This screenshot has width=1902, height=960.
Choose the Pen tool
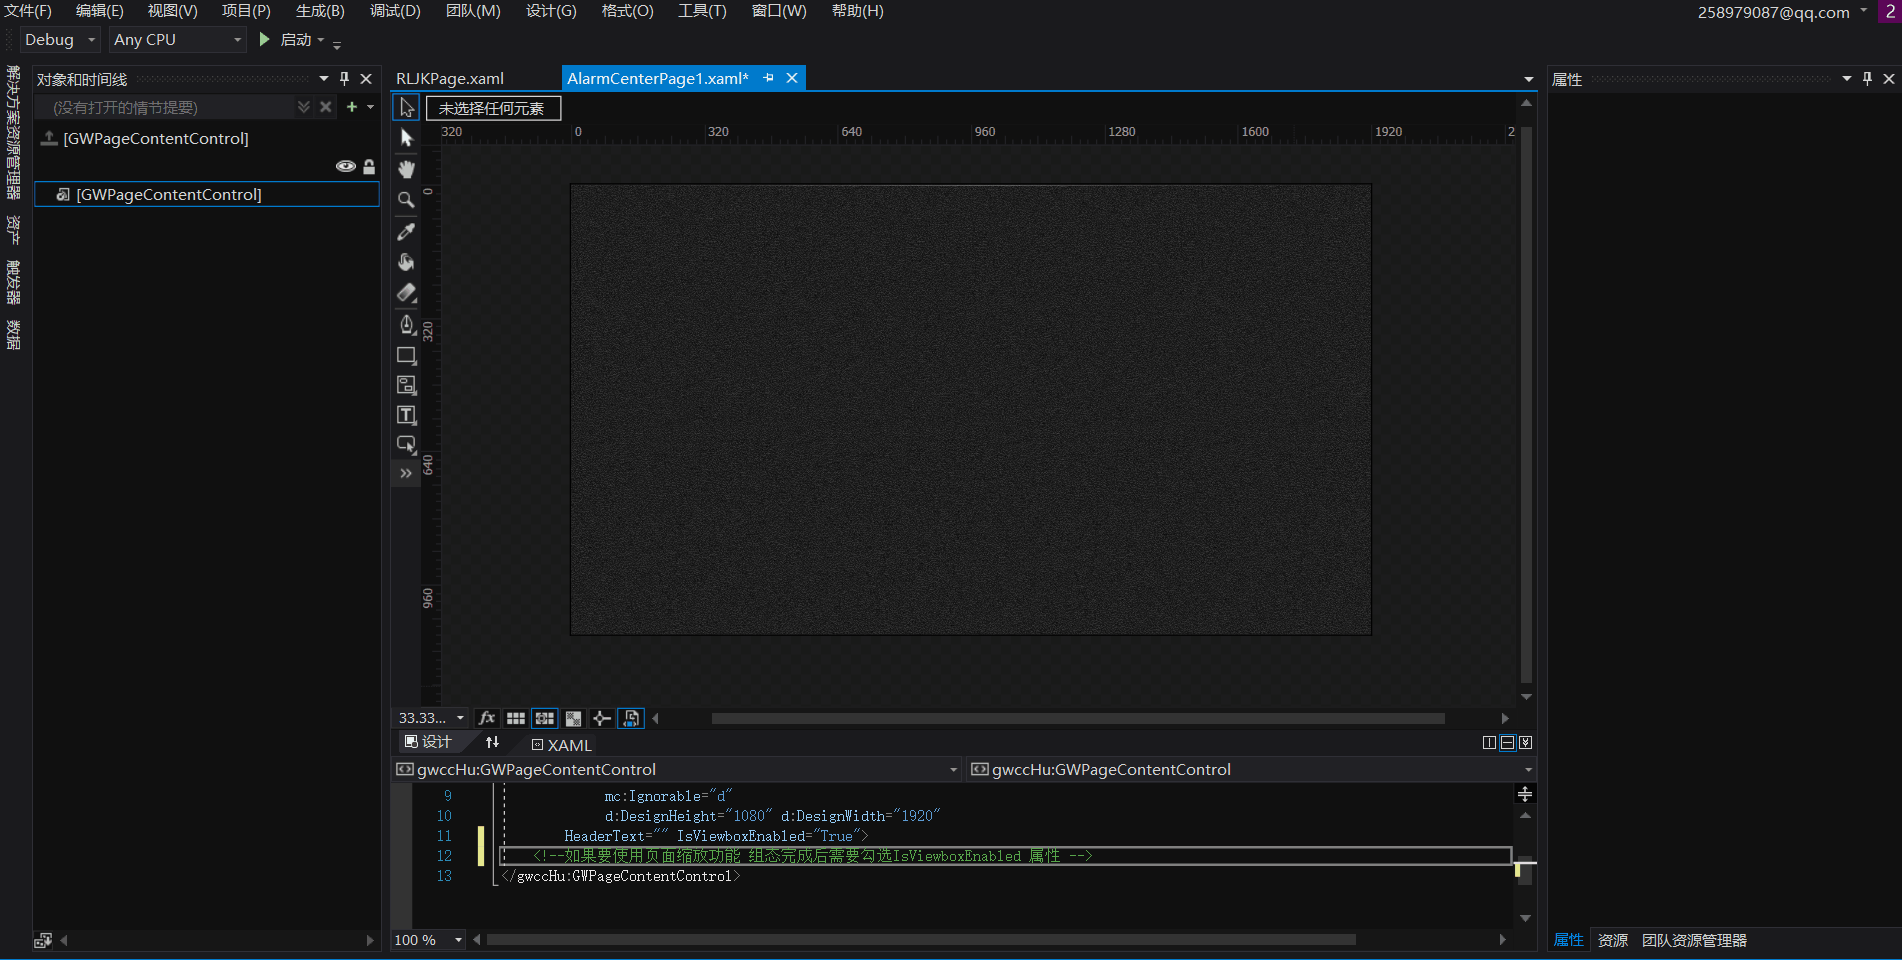click(x=406, y=324)
